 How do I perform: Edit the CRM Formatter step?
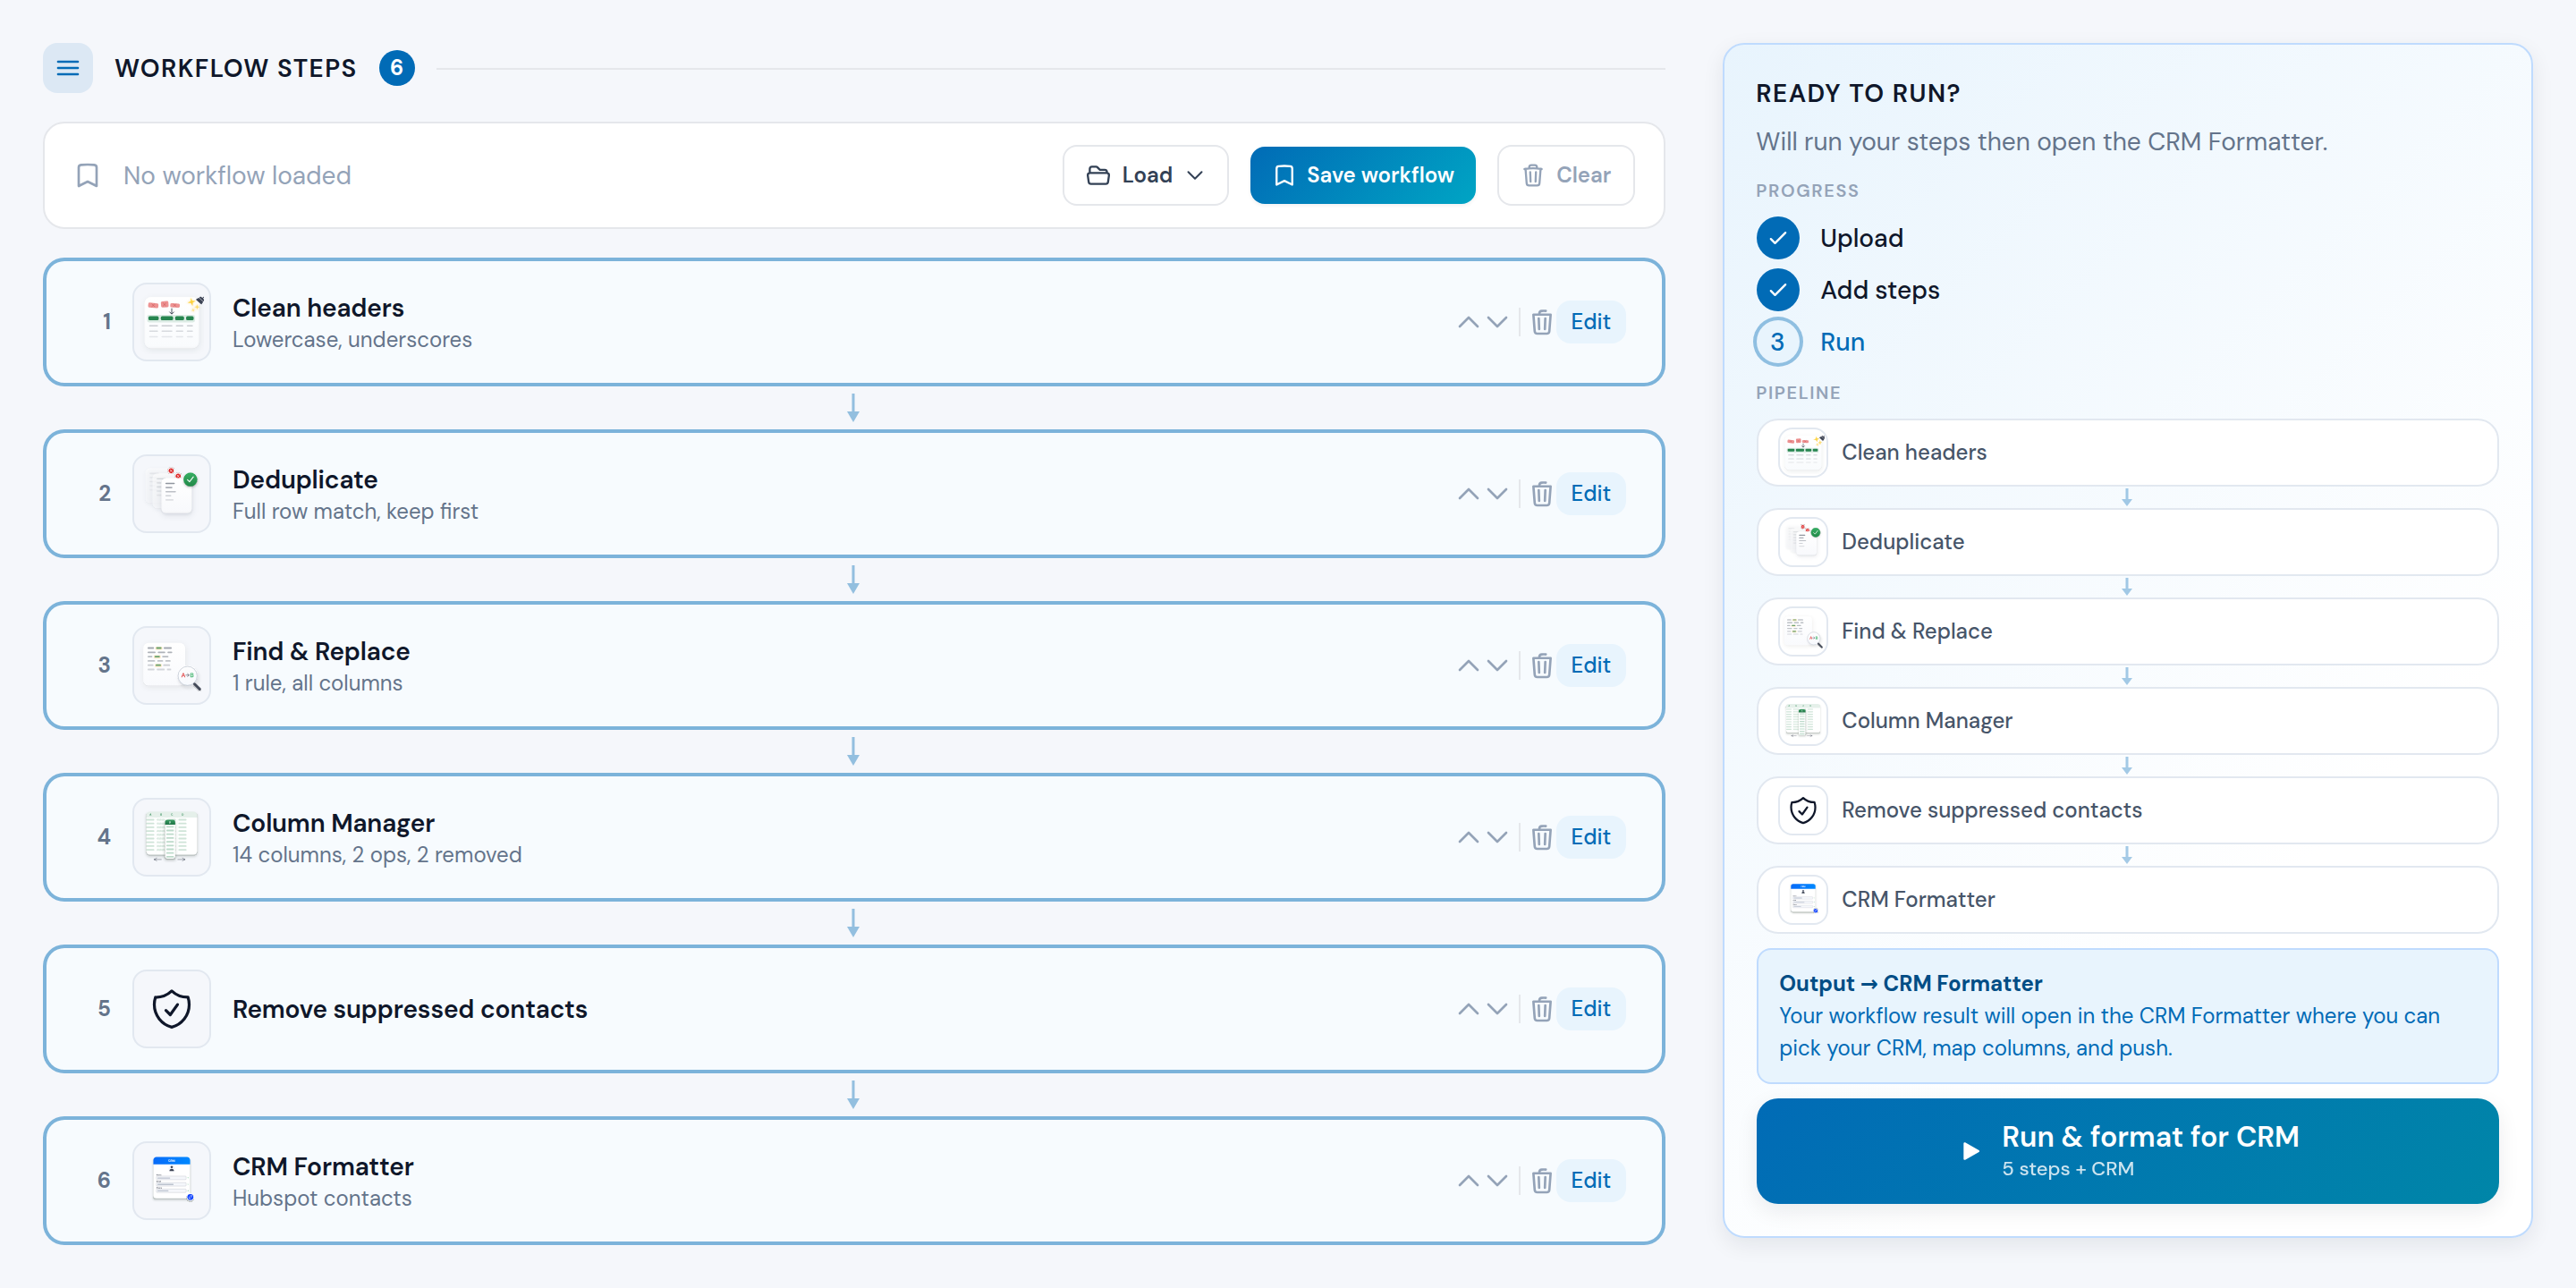click(1589, 1181)
